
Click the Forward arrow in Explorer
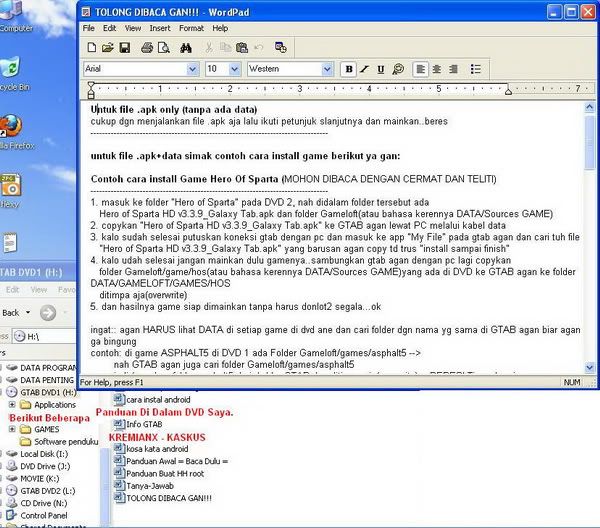pos(48,313)
